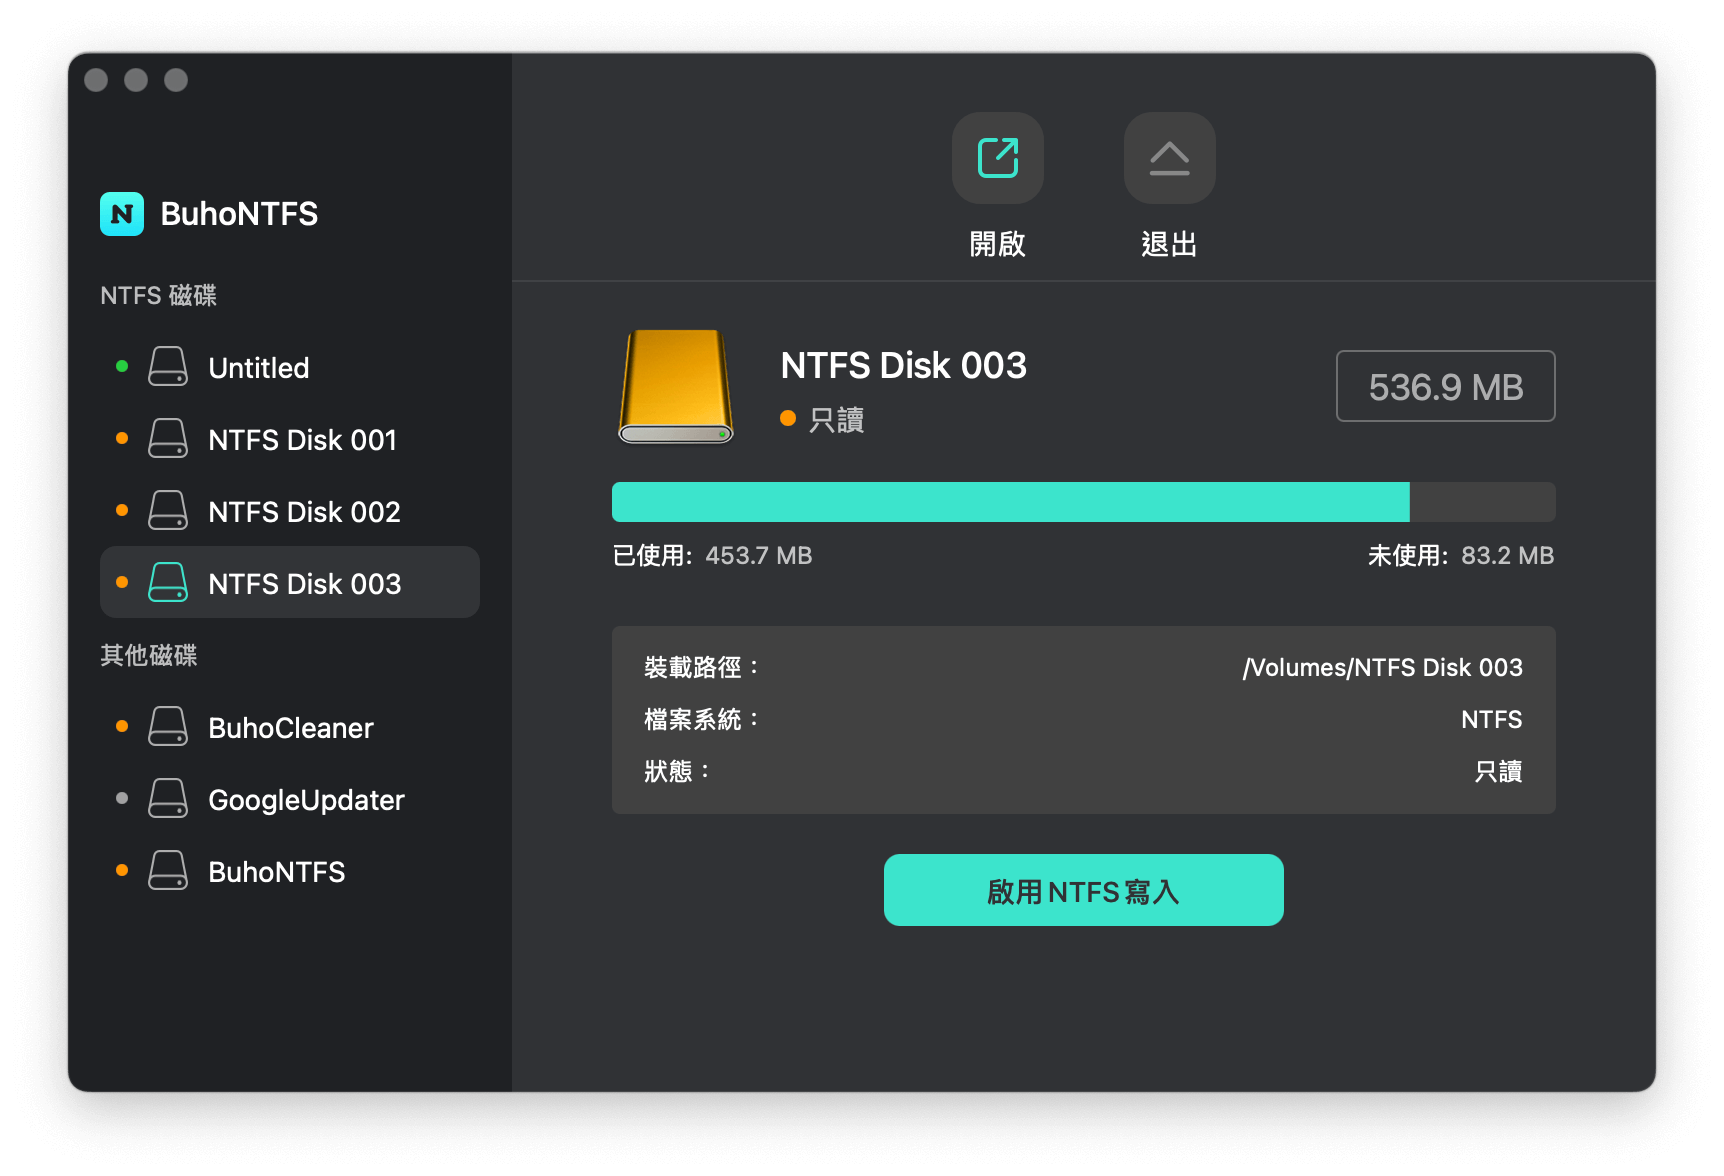Image resolution: width=1724 pixels, height=1176 pixels.
Task: Select NTFS Disk 002 in sidebar
Action: [290, 511]
